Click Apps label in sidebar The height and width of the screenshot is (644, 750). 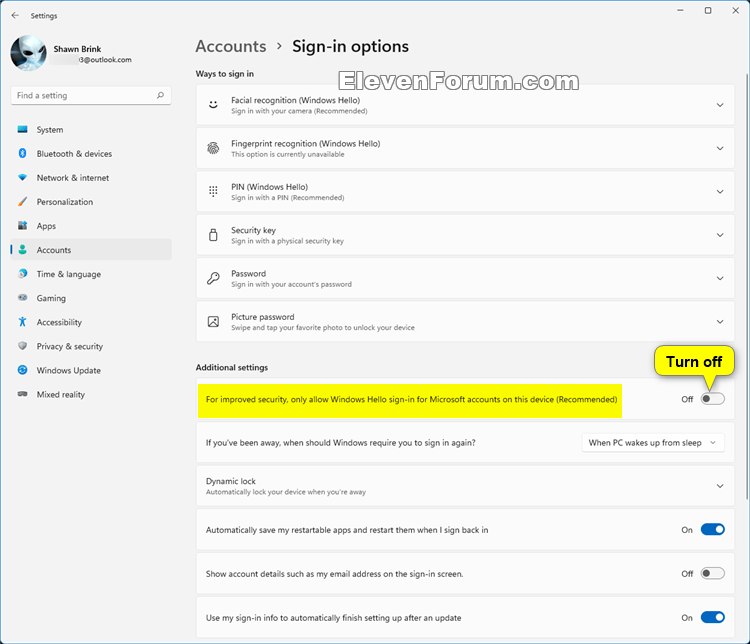pos(46,226)
